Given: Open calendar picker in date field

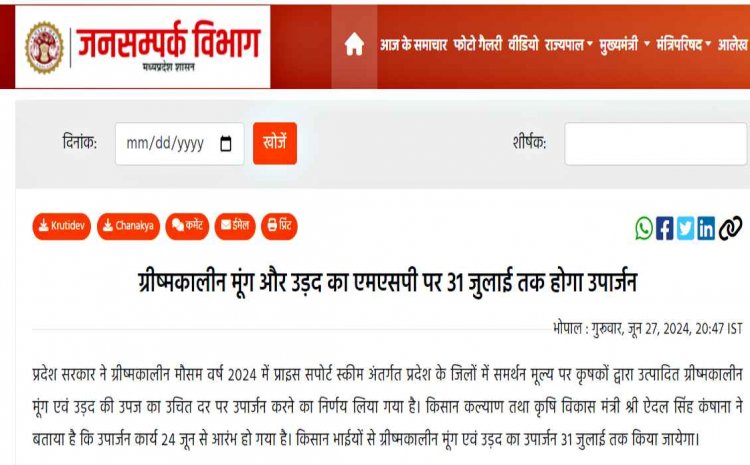Looking at the screenshot, I should pos(226,144).
